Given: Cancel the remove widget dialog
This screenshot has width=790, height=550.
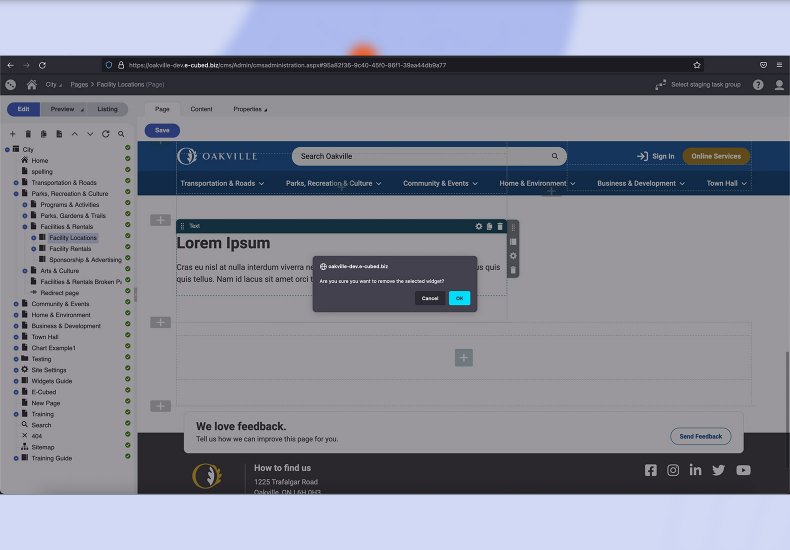Looking at the screenshot, I should point(430,298).
